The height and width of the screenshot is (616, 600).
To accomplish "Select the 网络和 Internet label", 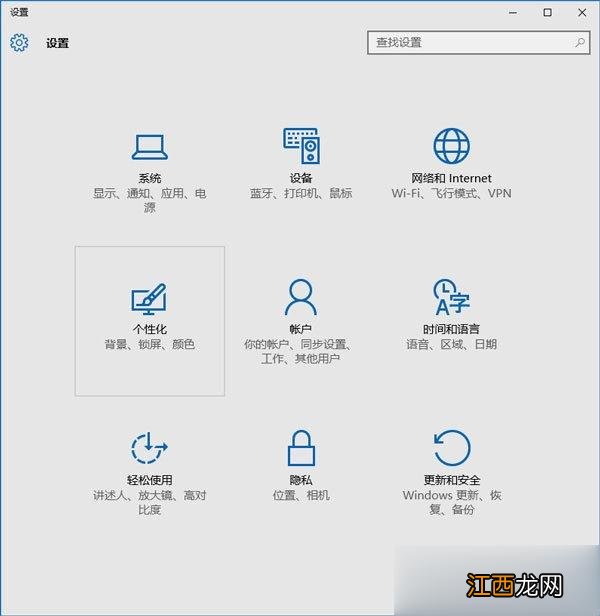I will click(451, 178).
